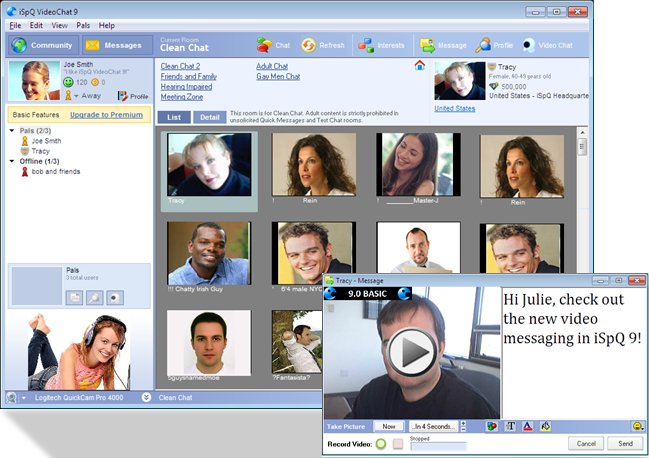Image resolution: width=649 pixels, height=458 pixels.
Task: Open the Interests toolbar item
Action: 381,45
